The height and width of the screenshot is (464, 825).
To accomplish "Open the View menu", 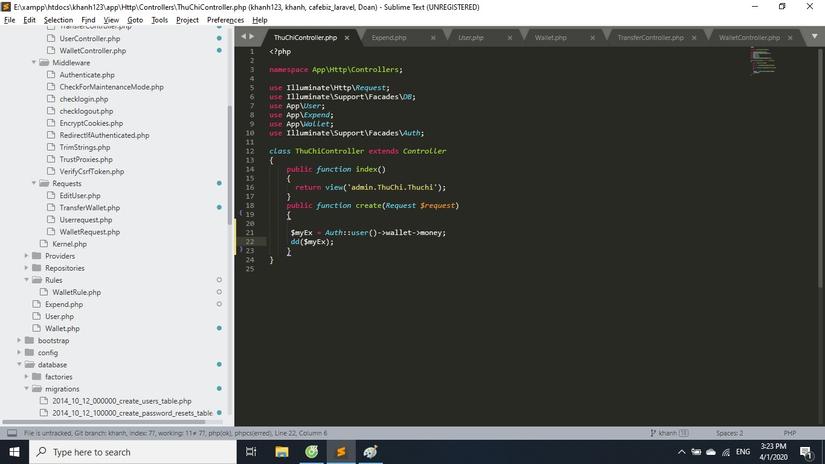I will pyautogui.click(x=111, y=20).
